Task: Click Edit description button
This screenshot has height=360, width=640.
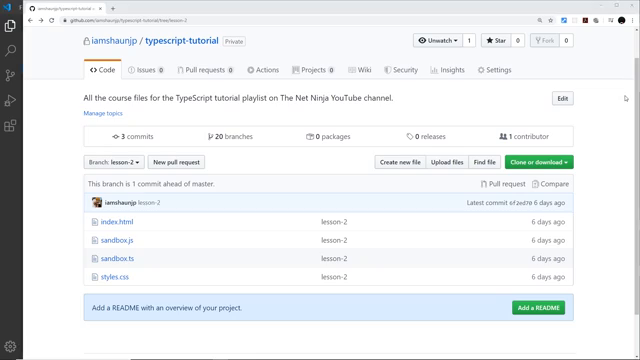Action: pos(562,98)
